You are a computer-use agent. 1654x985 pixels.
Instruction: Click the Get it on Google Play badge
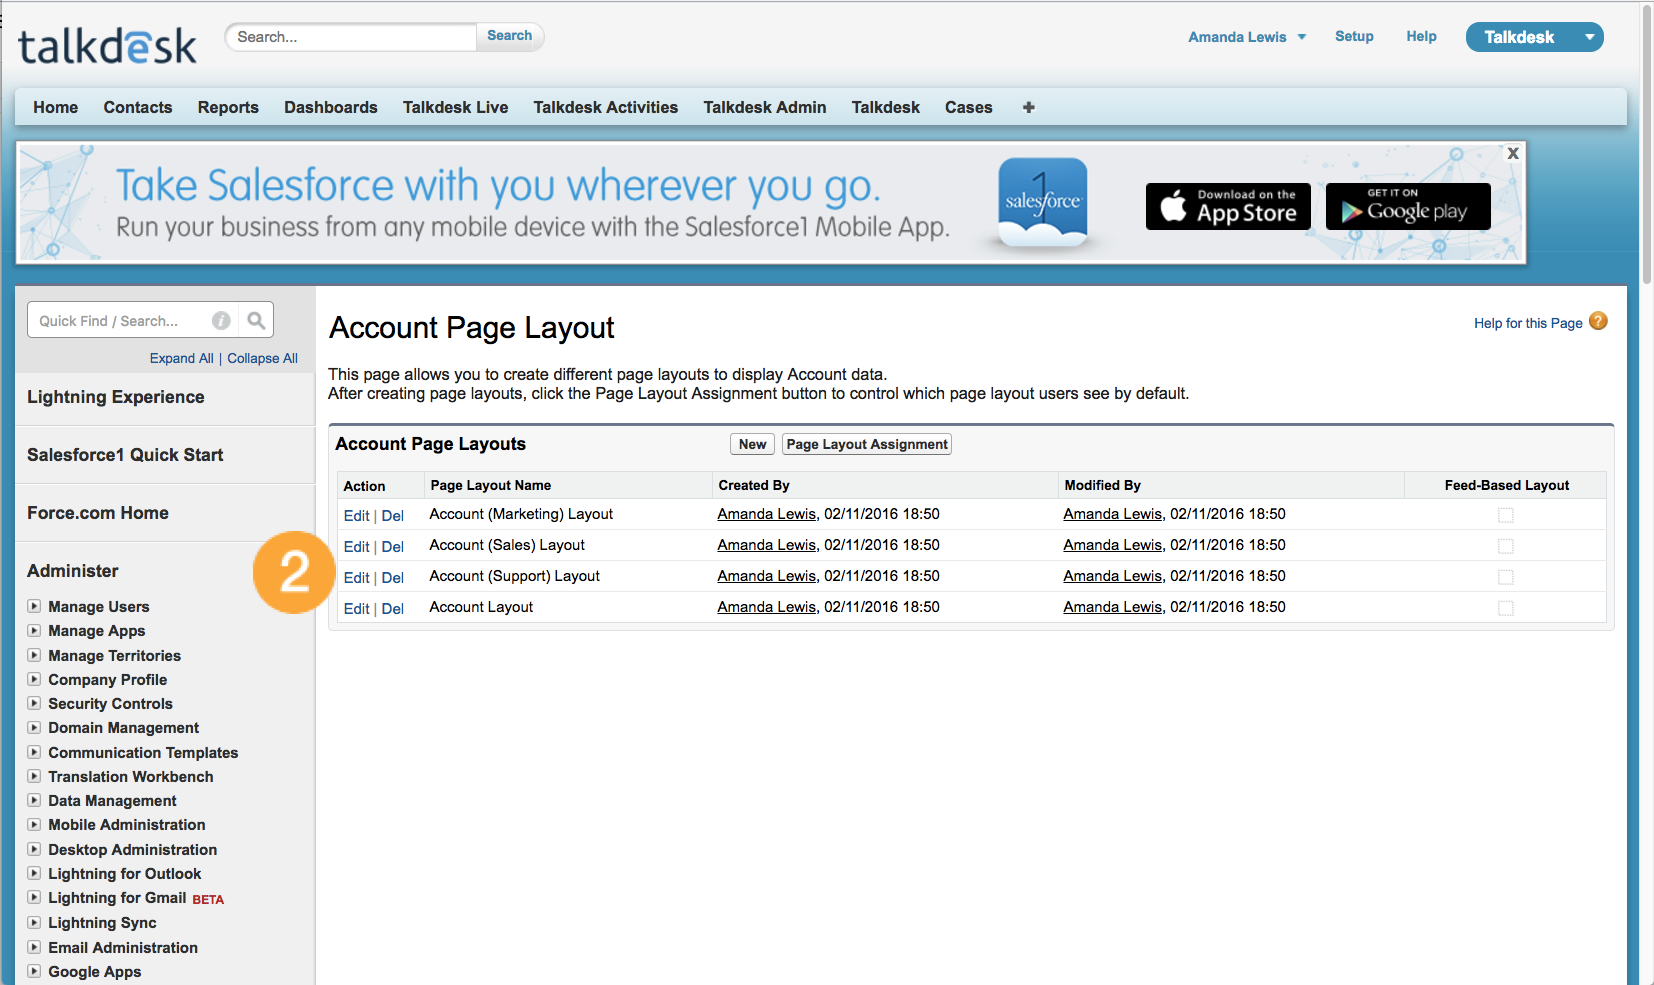tap(1408, 206)
